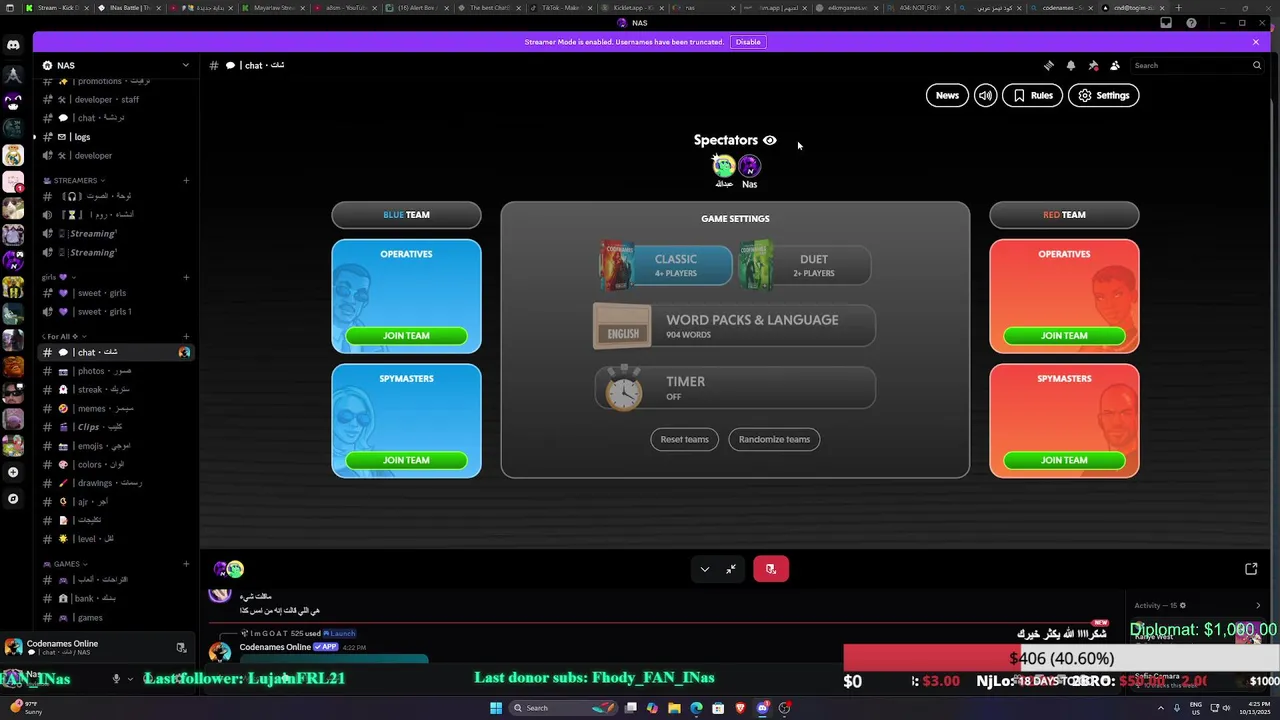The image size is (1280, 720).
Task: Open the bank channel
Action: click(x=116, y=598)
